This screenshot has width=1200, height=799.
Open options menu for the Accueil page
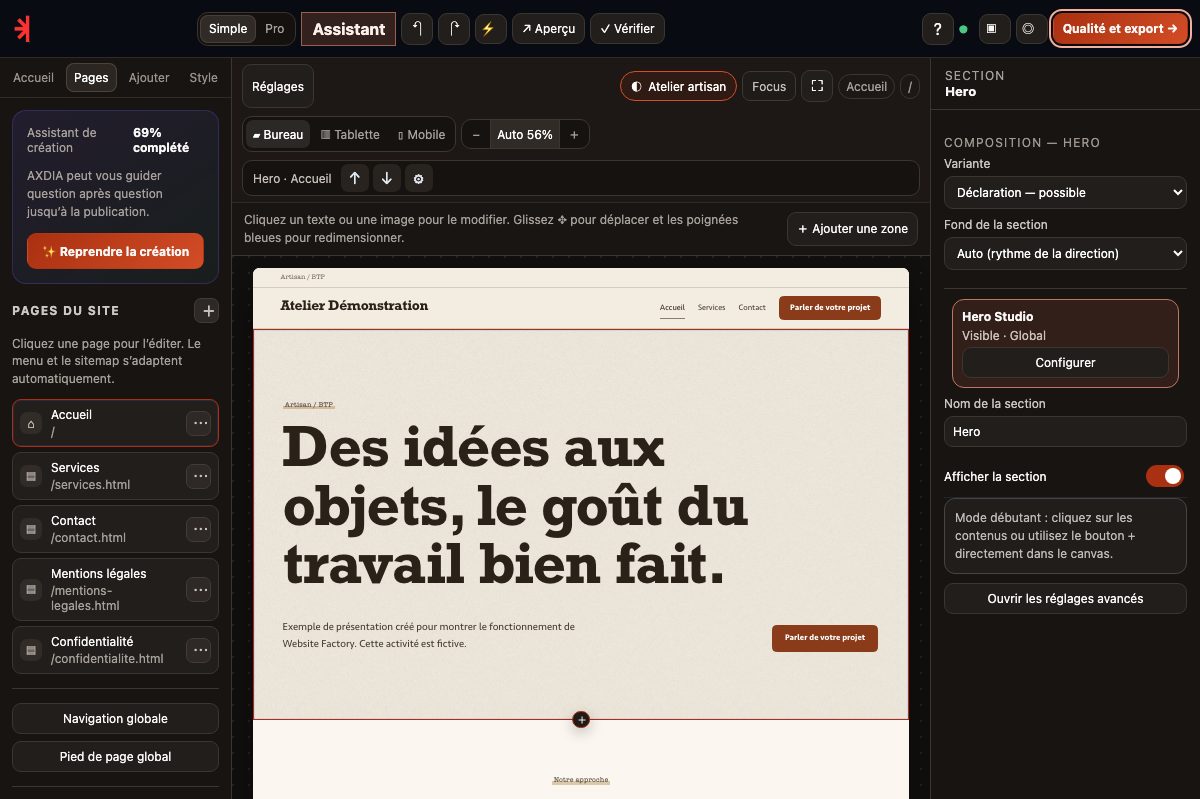point(200,424)
